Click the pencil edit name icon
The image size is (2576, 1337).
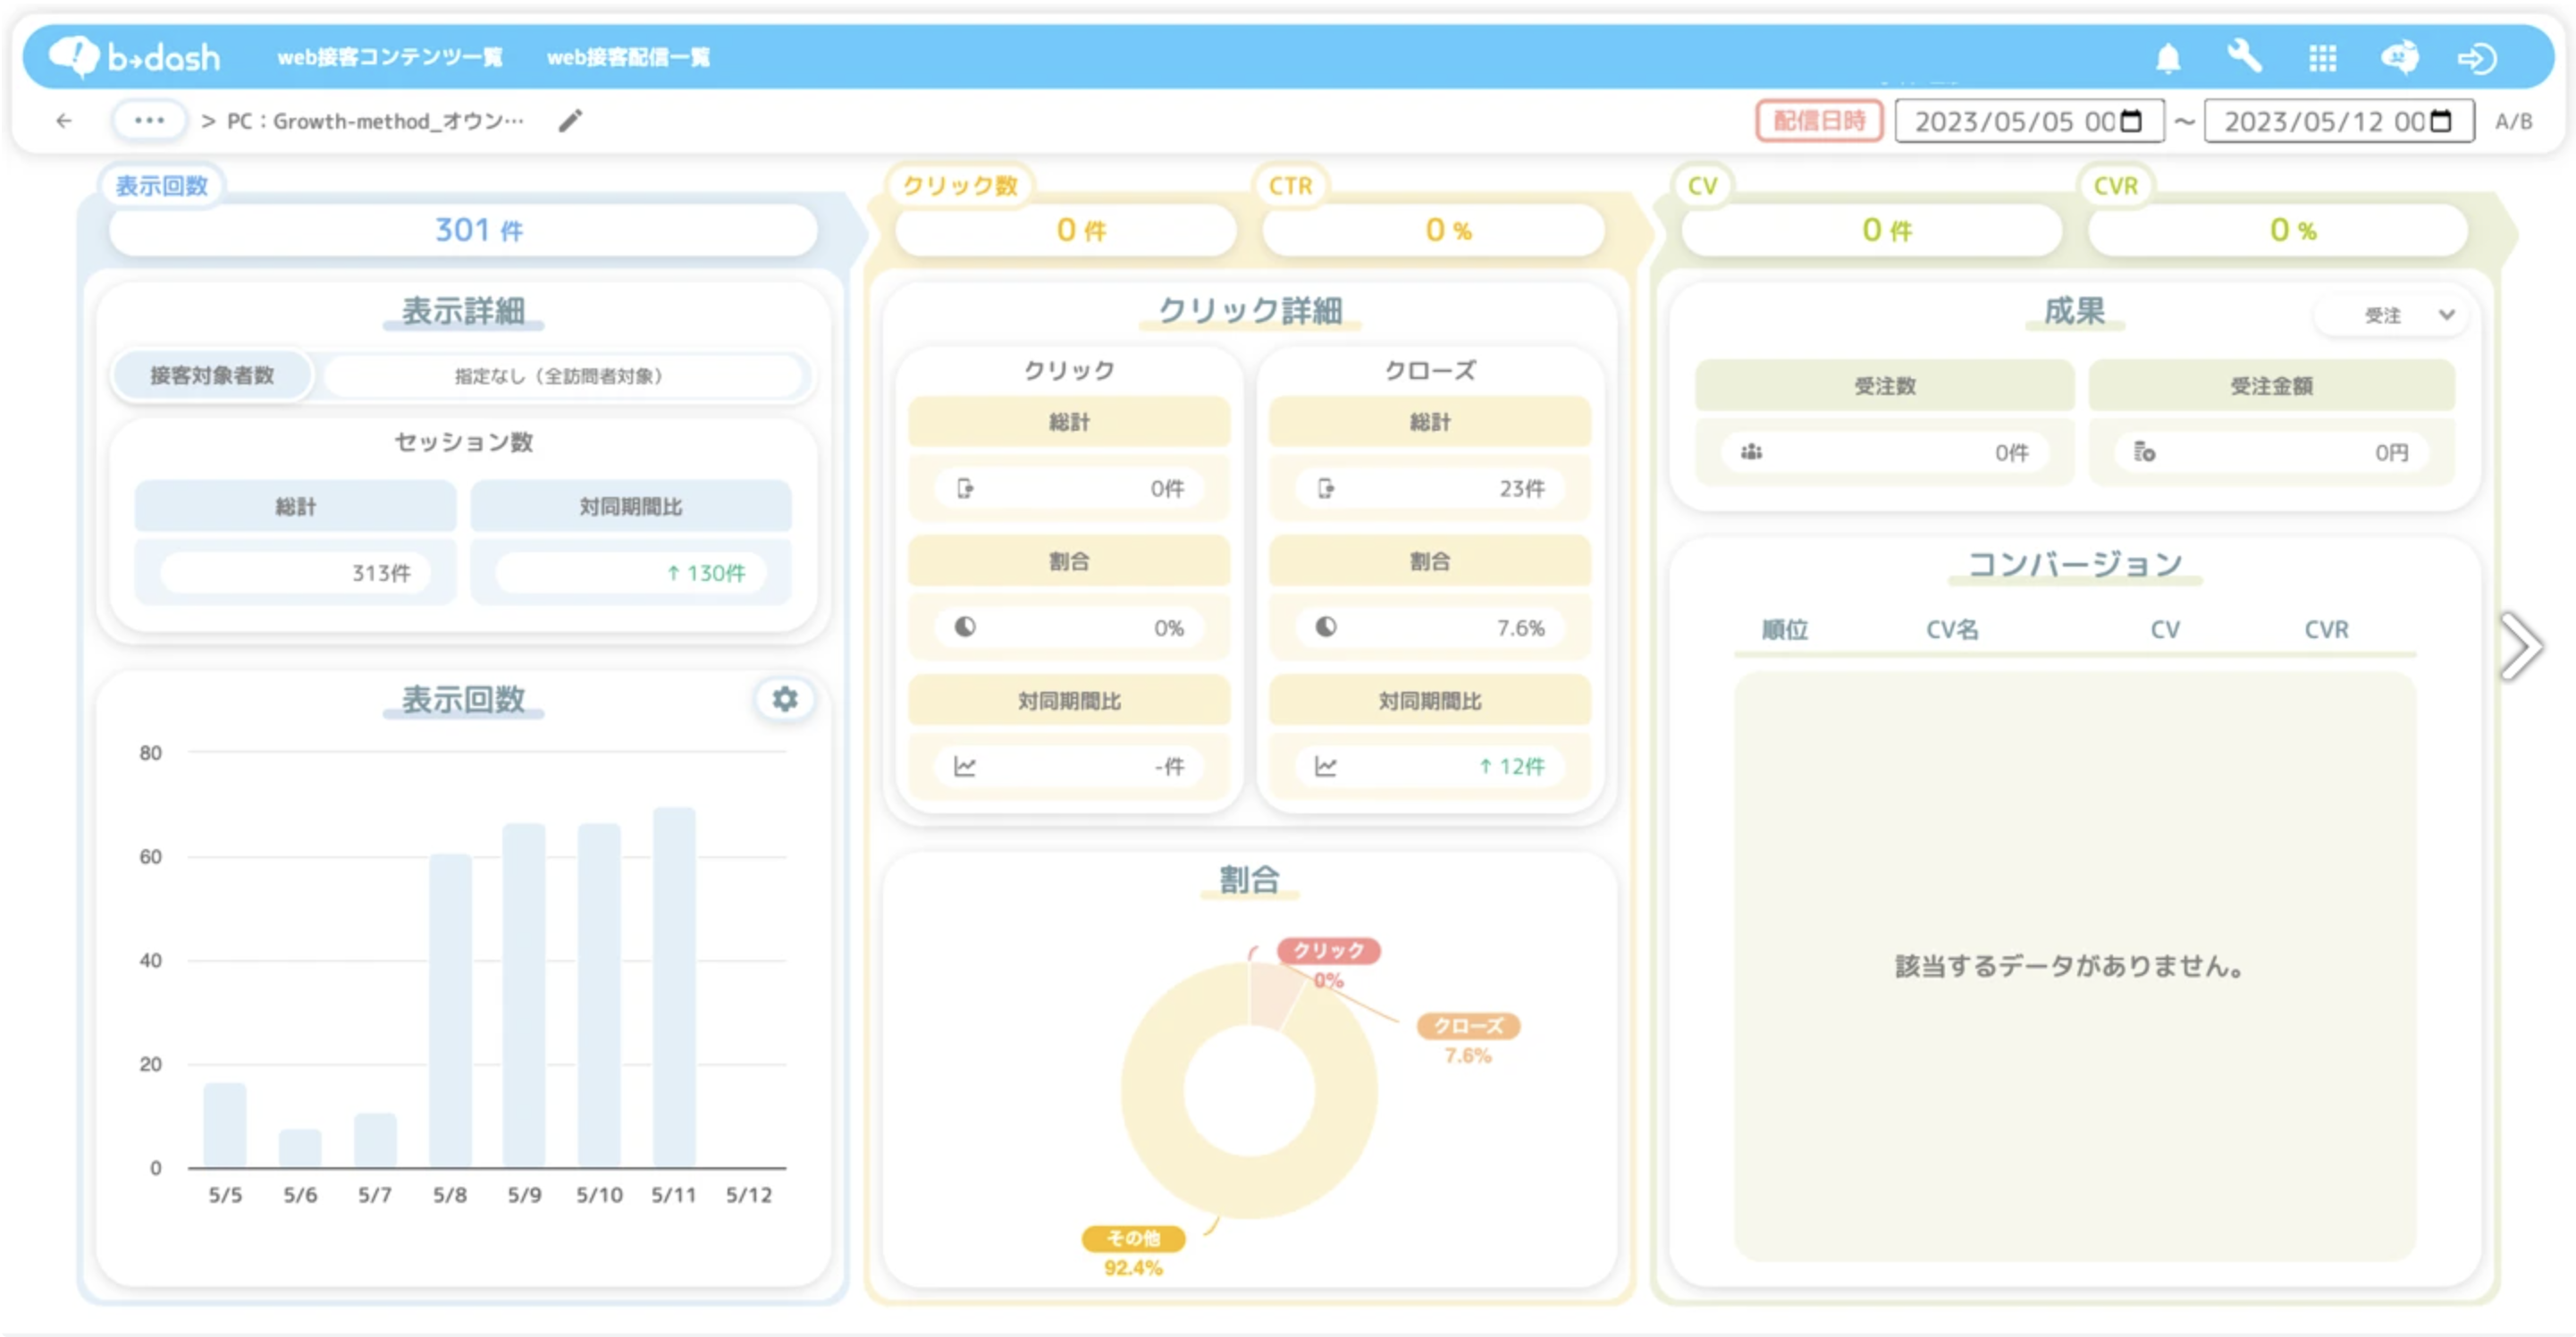coord(570,121)
